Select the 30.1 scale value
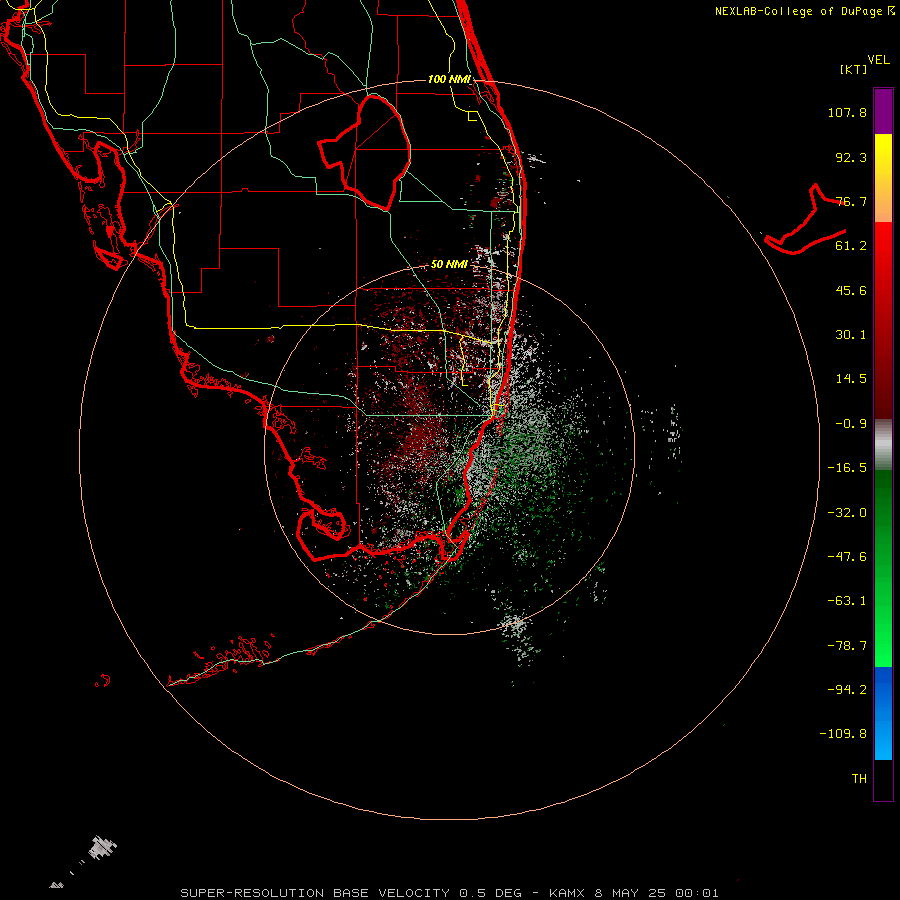The width and height of the screenshot is (900, 900). [x=851, y=335]
